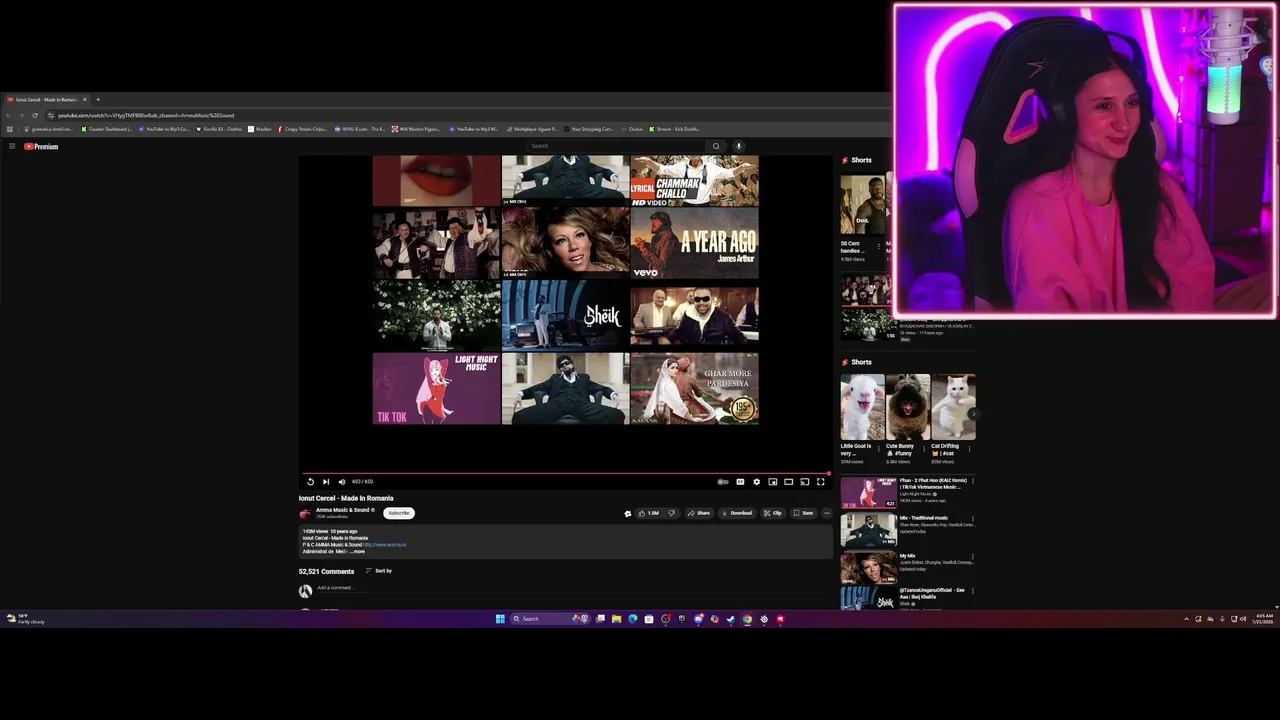The height and width of the screenshot is (720, 1280).
Task: Open the Chammak Challo endscreen thumbnail
Action: point(694,180)
